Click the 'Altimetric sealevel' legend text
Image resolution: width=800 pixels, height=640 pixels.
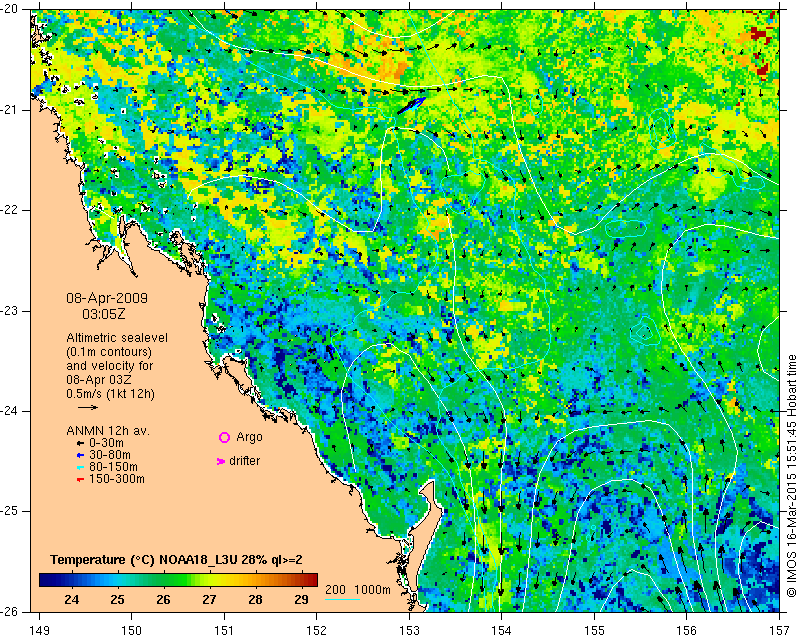(117, 338)
